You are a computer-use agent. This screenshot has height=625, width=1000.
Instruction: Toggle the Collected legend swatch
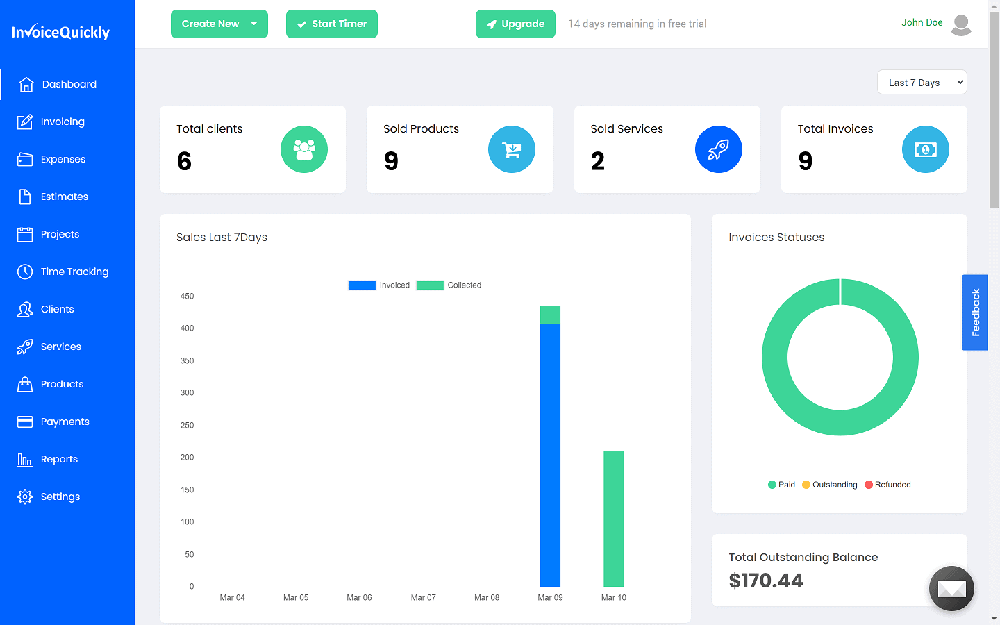(430, 285)
